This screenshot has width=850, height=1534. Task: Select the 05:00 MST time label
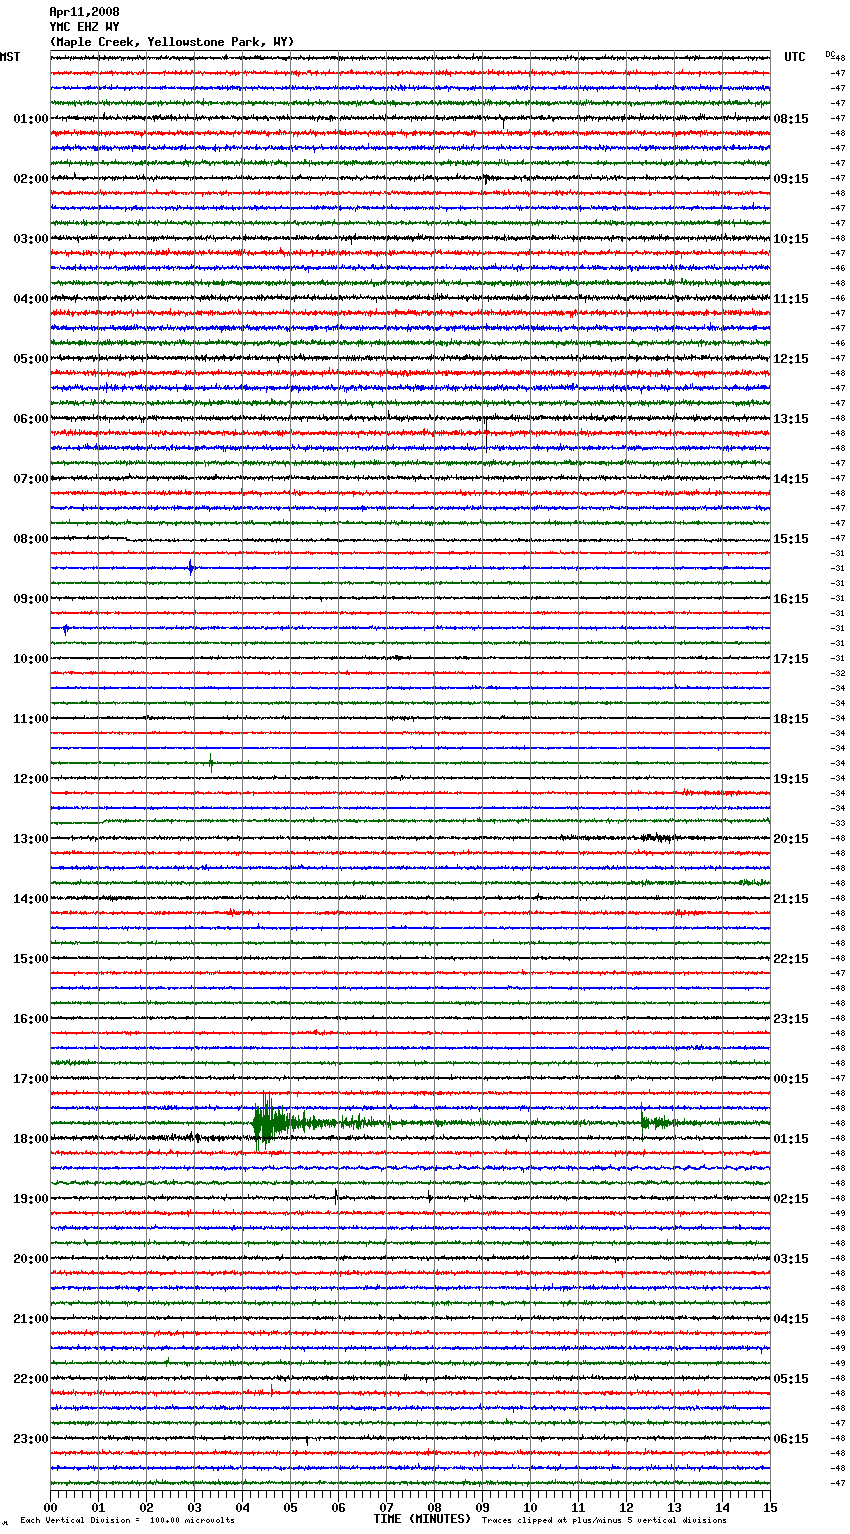coord(31,359)
